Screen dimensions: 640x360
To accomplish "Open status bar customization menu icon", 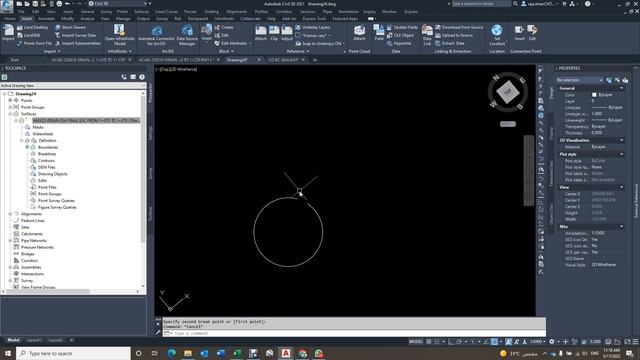I will (x=635, y=342).
